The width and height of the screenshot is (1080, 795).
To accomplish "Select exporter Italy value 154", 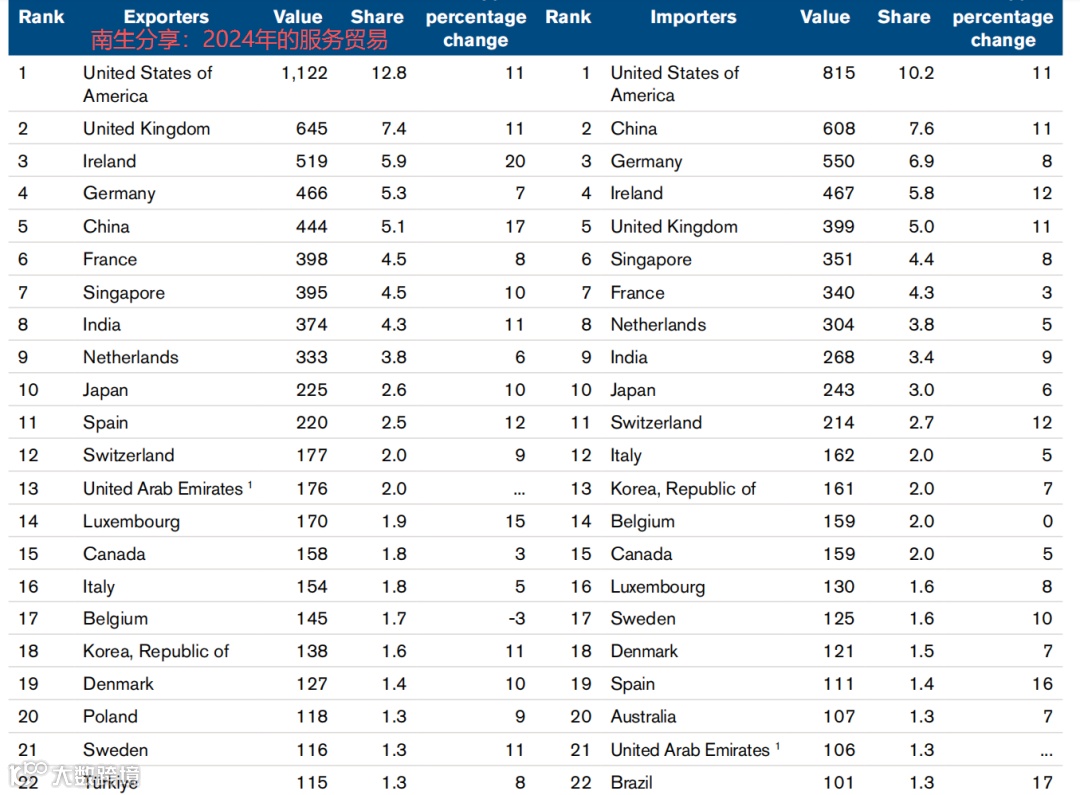I will point(311,587).
